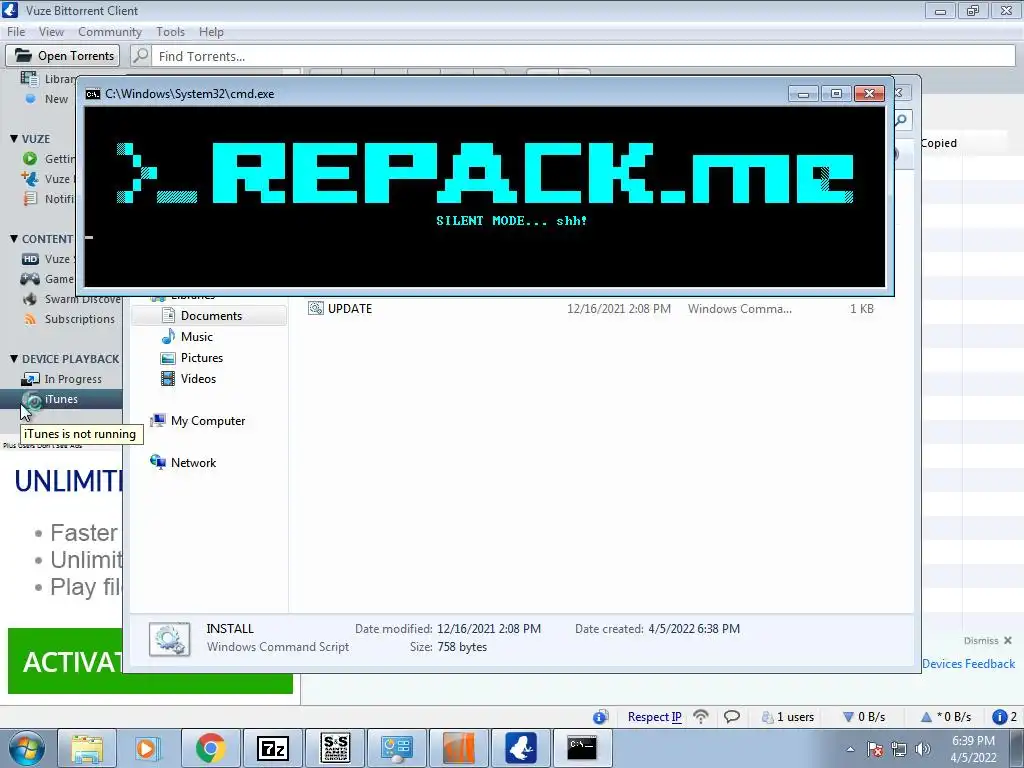Click the Vuze frog taskbar icon

(521, 748)
